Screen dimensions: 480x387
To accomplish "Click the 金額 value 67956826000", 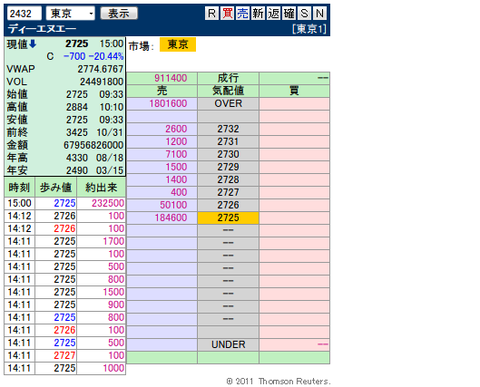I will coord(94,145).
